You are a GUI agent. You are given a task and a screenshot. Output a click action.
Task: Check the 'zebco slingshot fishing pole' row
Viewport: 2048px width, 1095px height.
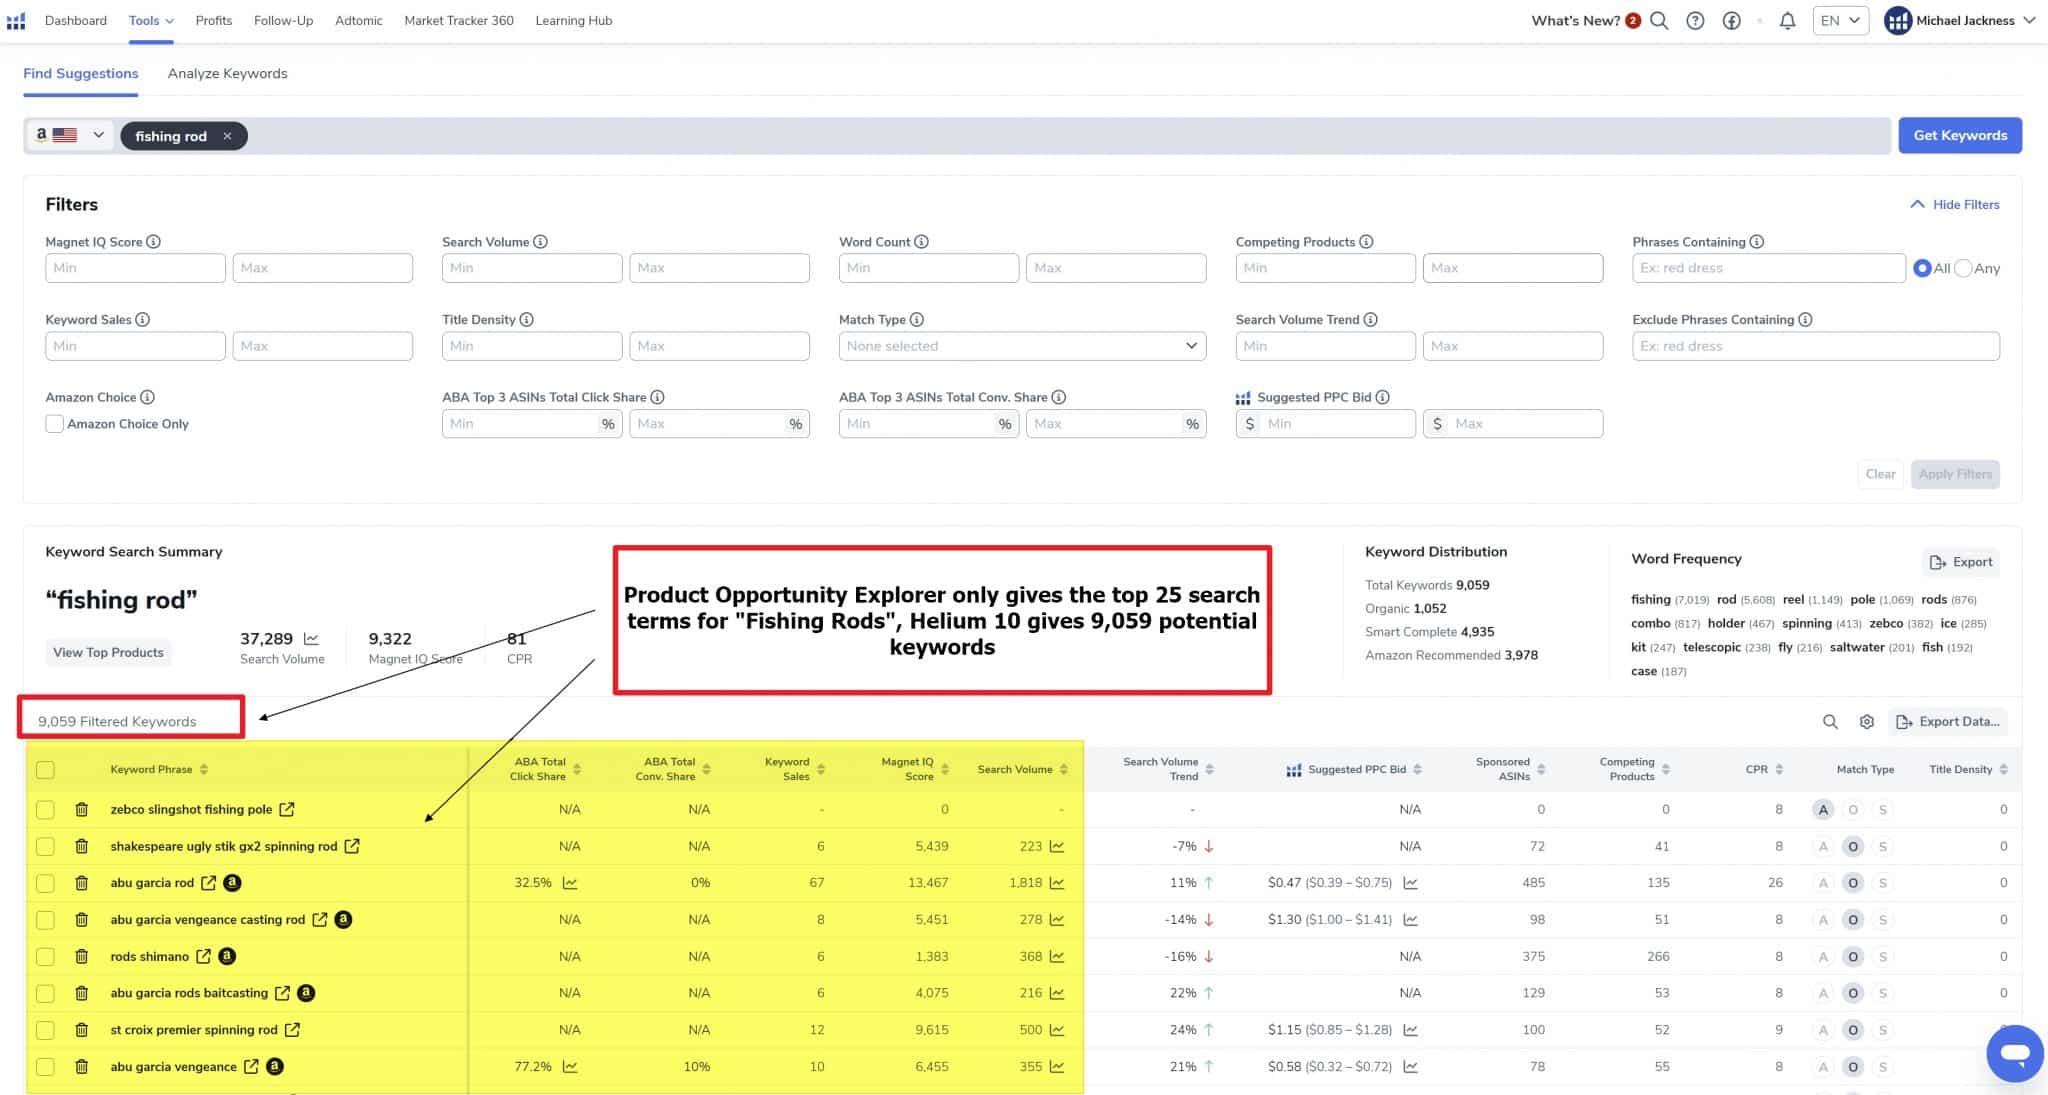click(45, 809)
